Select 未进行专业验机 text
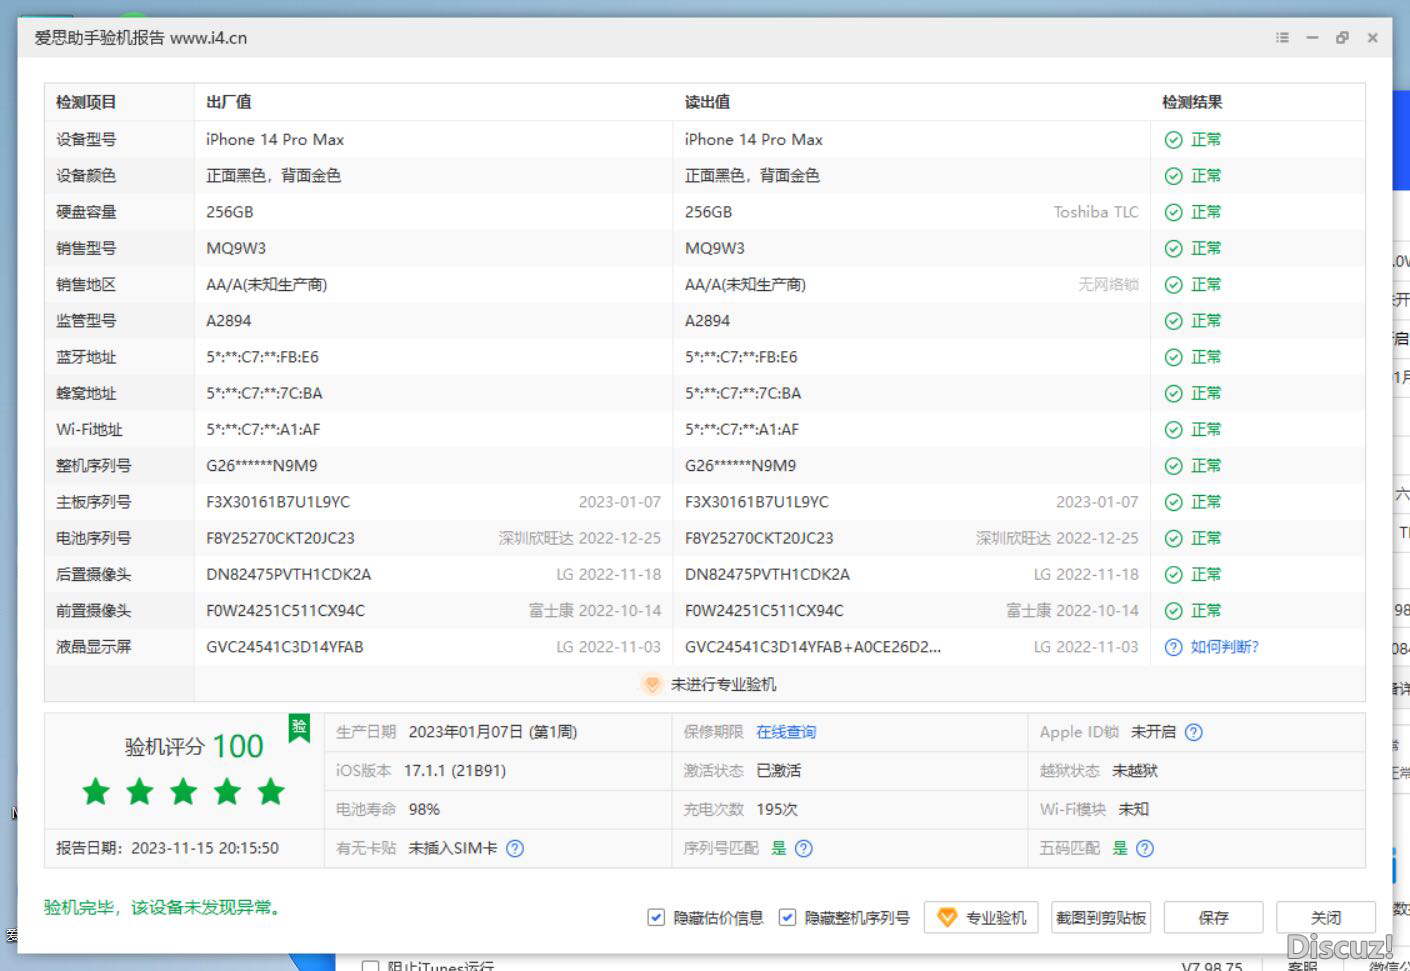This screenshot has height=971, width=1410. [723, 684]
